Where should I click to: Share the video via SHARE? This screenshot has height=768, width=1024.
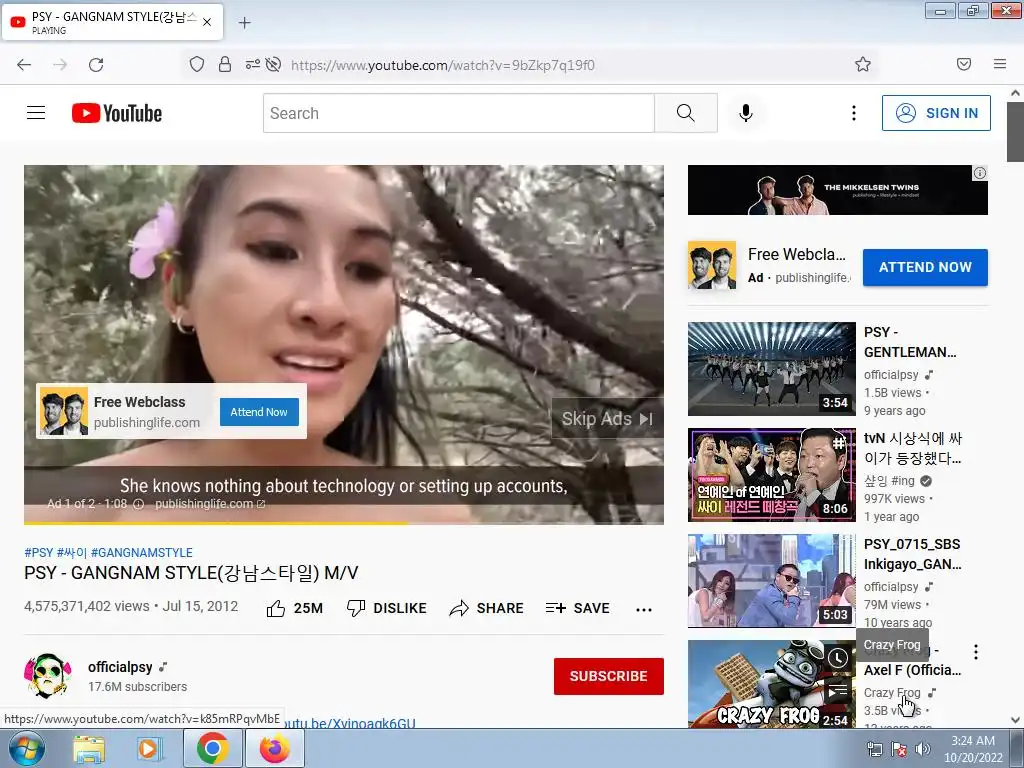coord(487,609)
